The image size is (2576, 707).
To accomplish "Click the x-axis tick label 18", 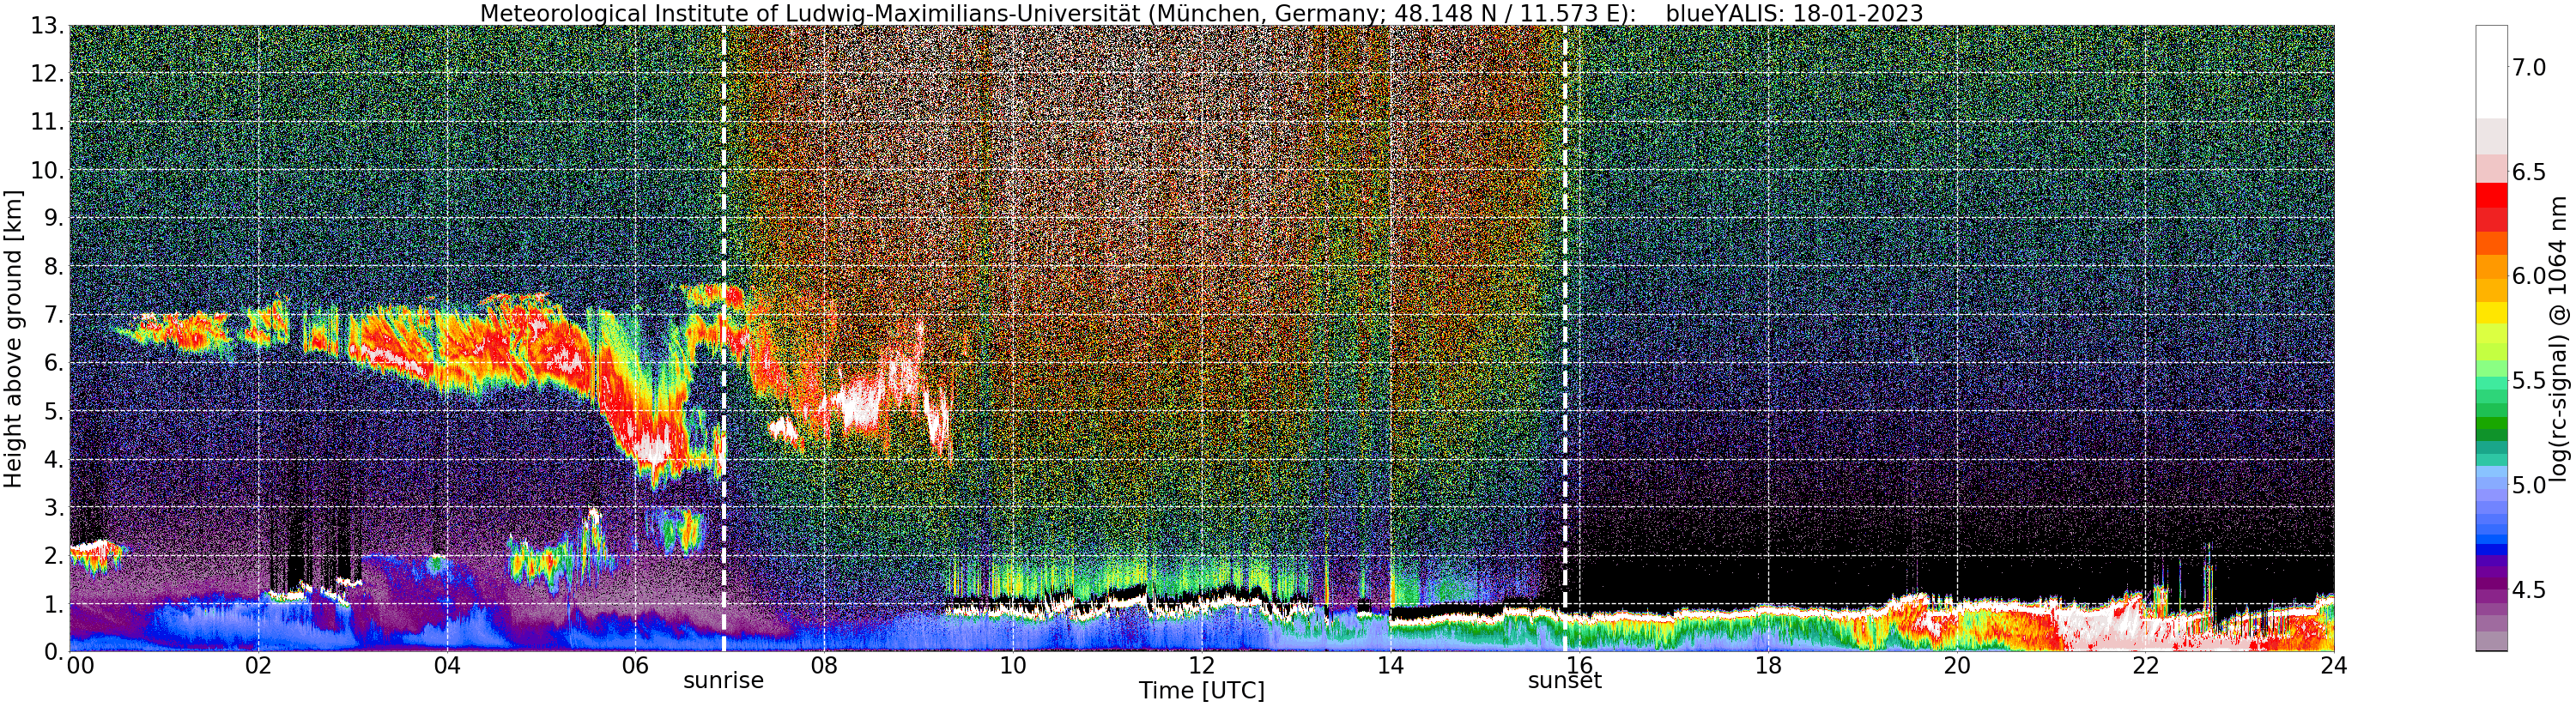I will coord(1768,666).
